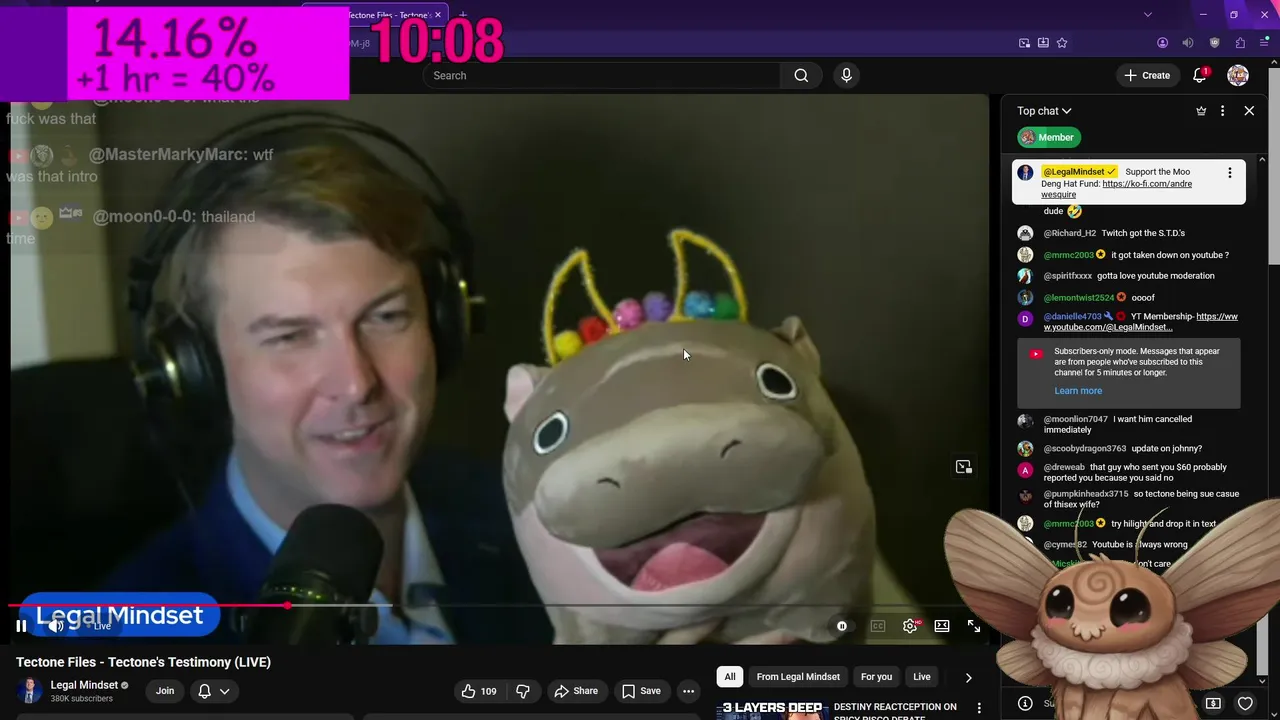This screenshot has height=720, width=1280.
Task: Click username @spiritfxxxx in chat
Action: pyautogui.click(x=1067, y=276)
